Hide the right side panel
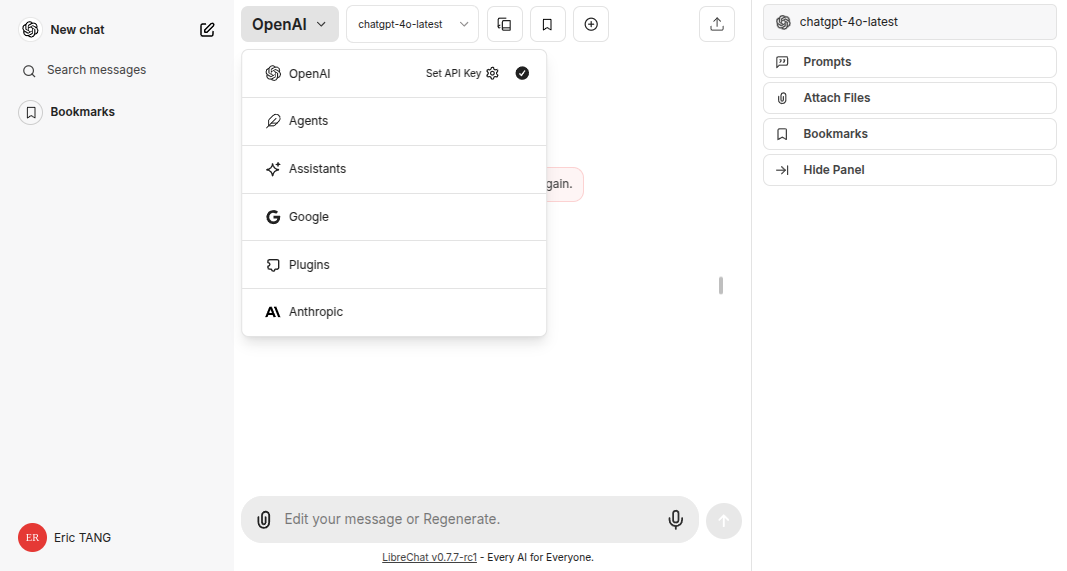 point(909,170)
